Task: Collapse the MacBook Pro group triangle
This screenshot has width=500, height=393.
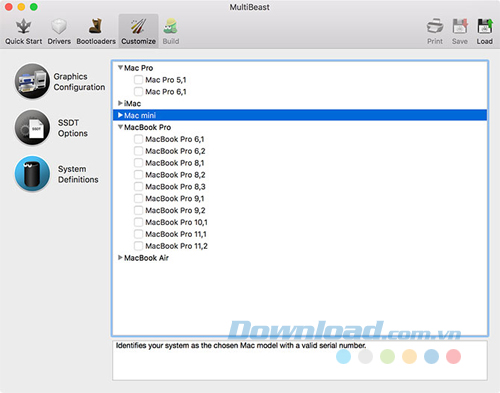Action: click(120, 127)
